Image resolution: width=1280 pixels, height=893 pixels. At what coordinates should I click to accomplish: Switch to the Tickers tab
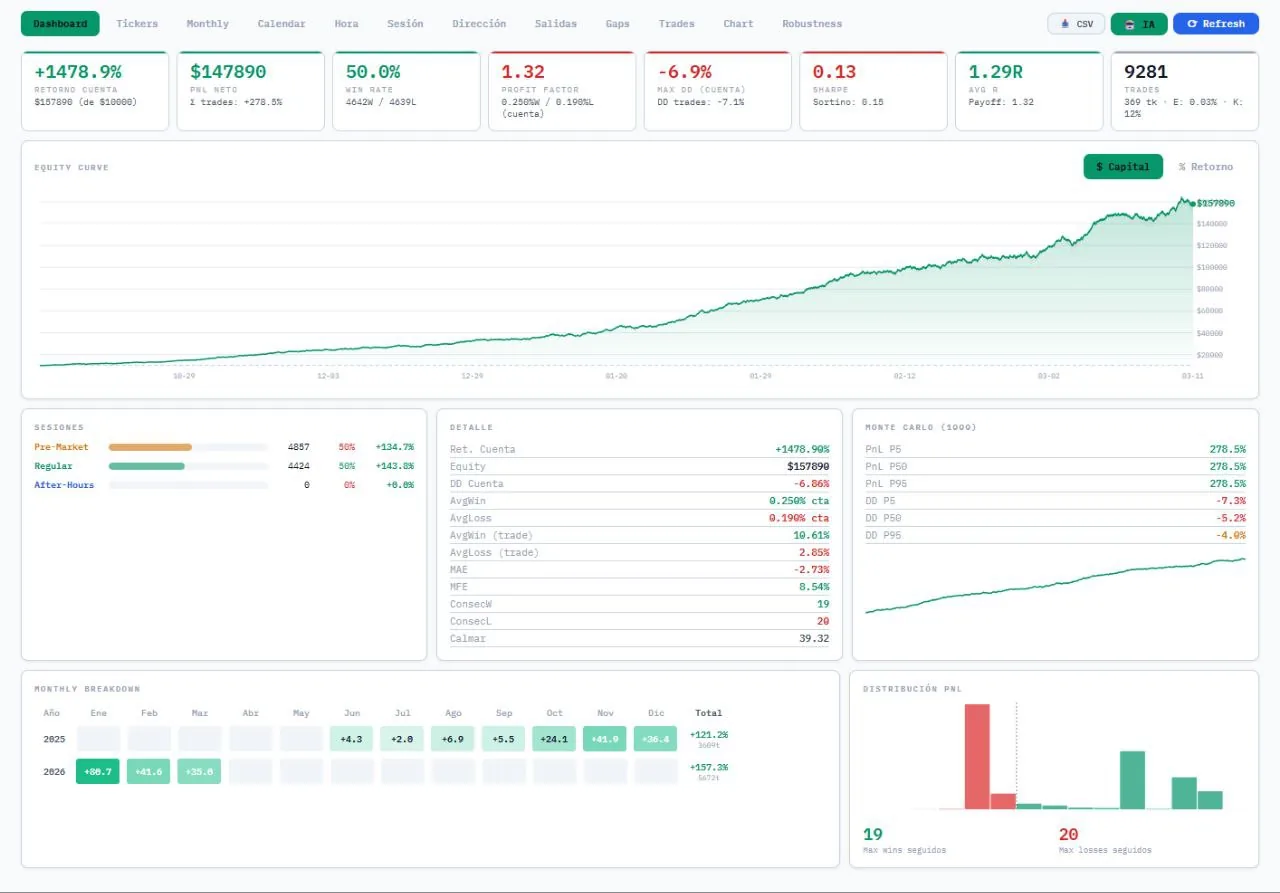137,23
